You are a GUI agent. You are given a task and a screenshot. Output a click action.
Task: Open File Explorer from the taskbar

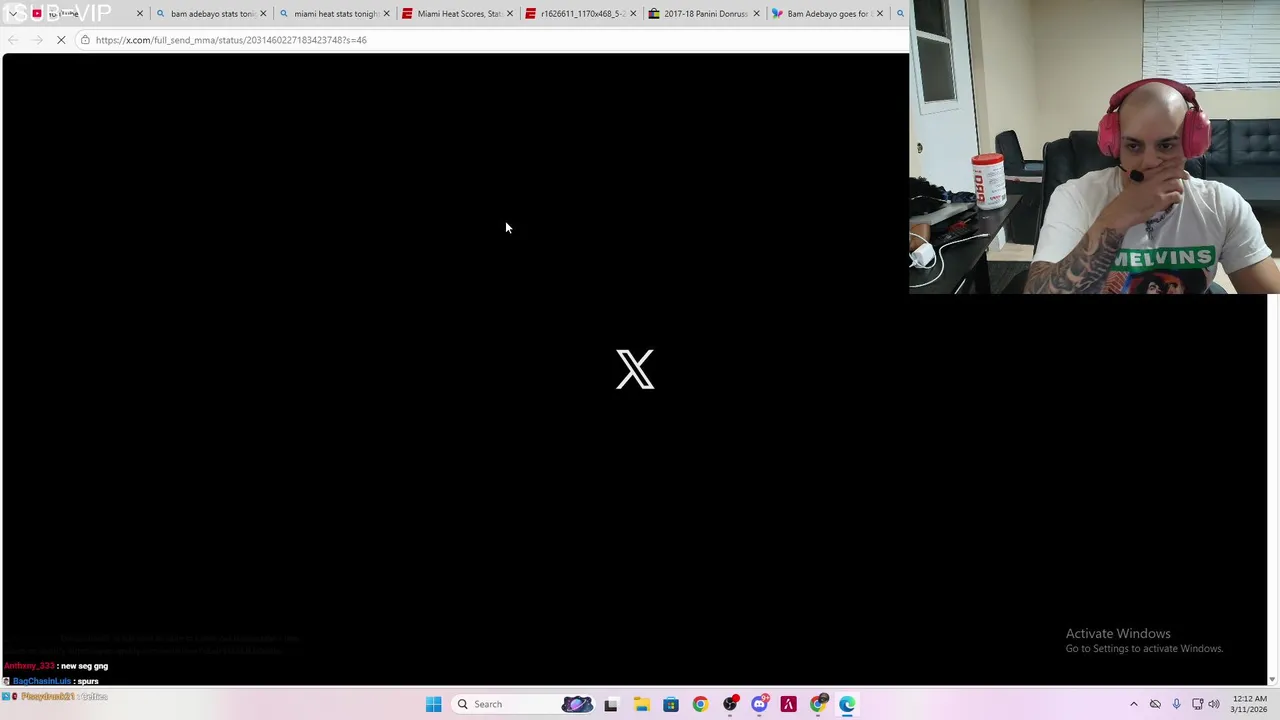pyautogui.click(x=641, y=704)
